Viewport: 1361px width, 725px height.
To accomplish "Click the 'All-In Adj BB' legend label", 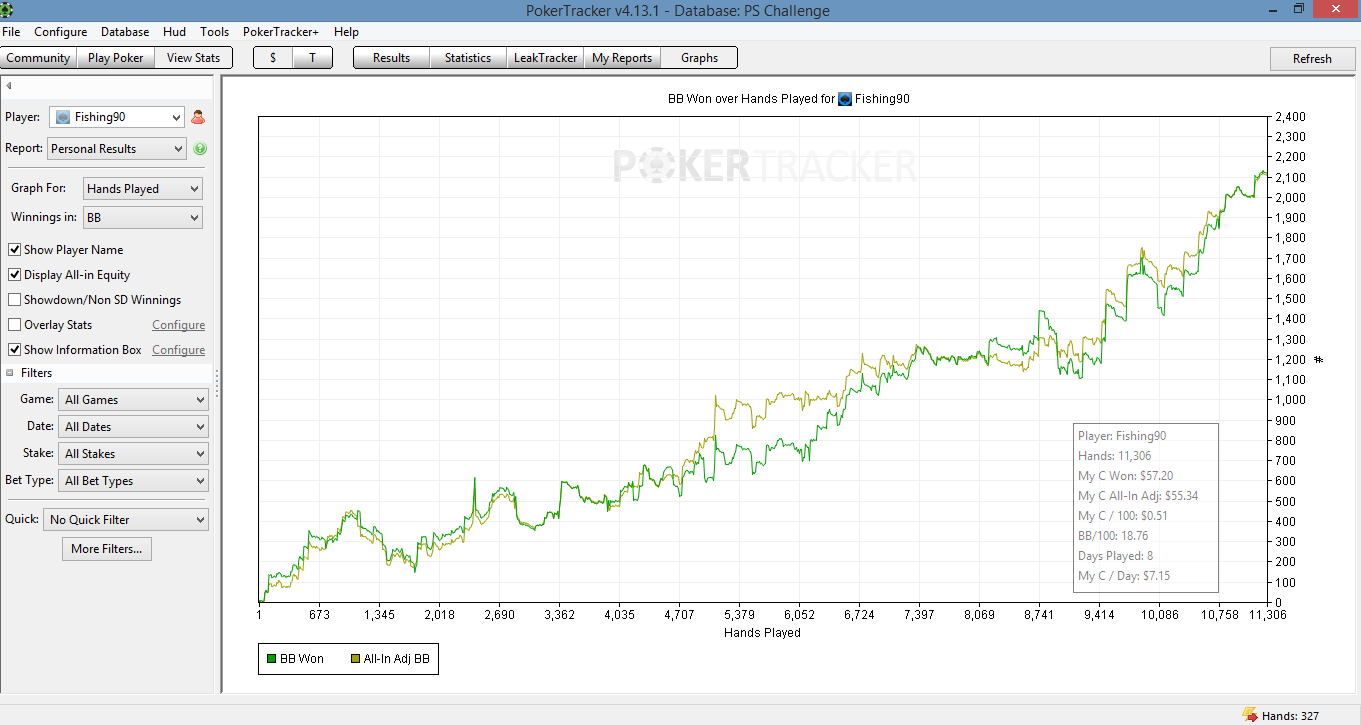I will coord(398,659).
